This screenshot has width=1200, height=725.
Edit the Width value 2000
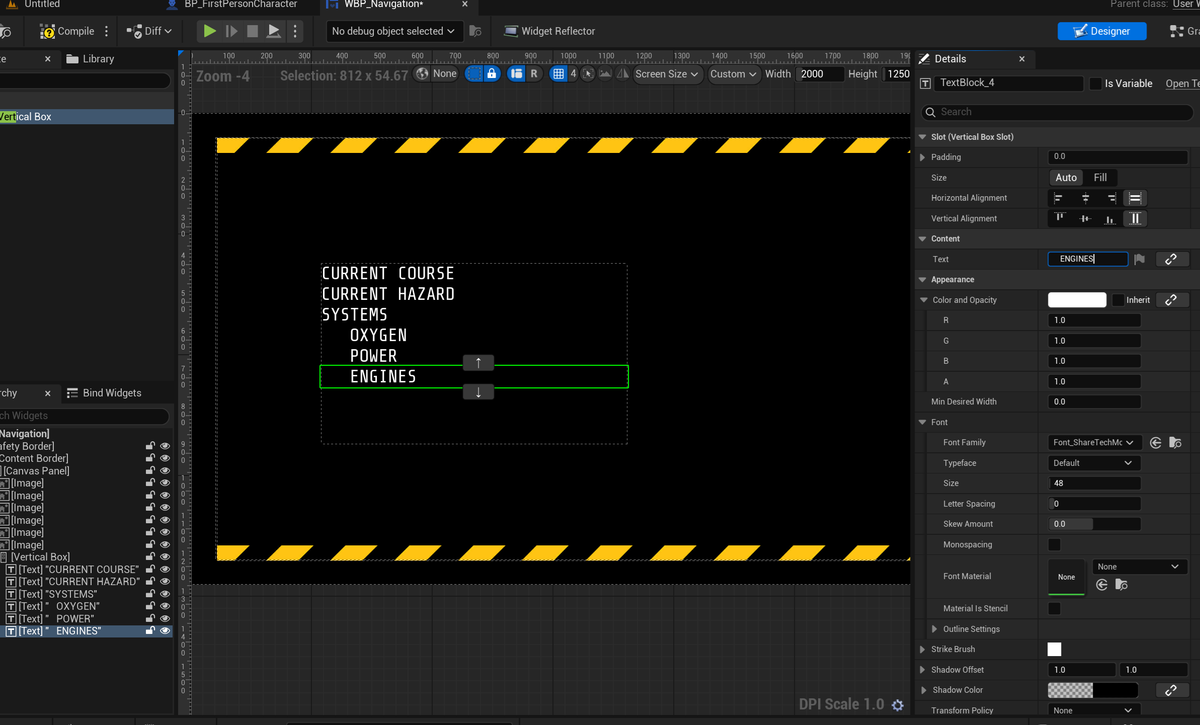click(820, 74)
